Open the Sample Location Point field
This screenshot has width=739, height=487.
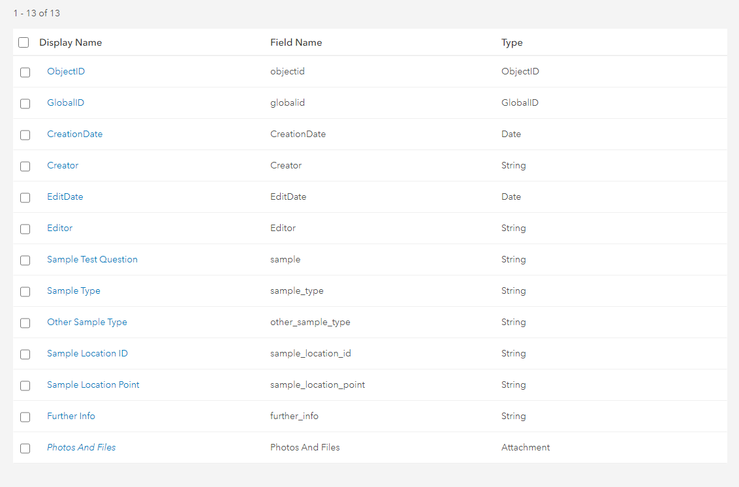(93, 385)
